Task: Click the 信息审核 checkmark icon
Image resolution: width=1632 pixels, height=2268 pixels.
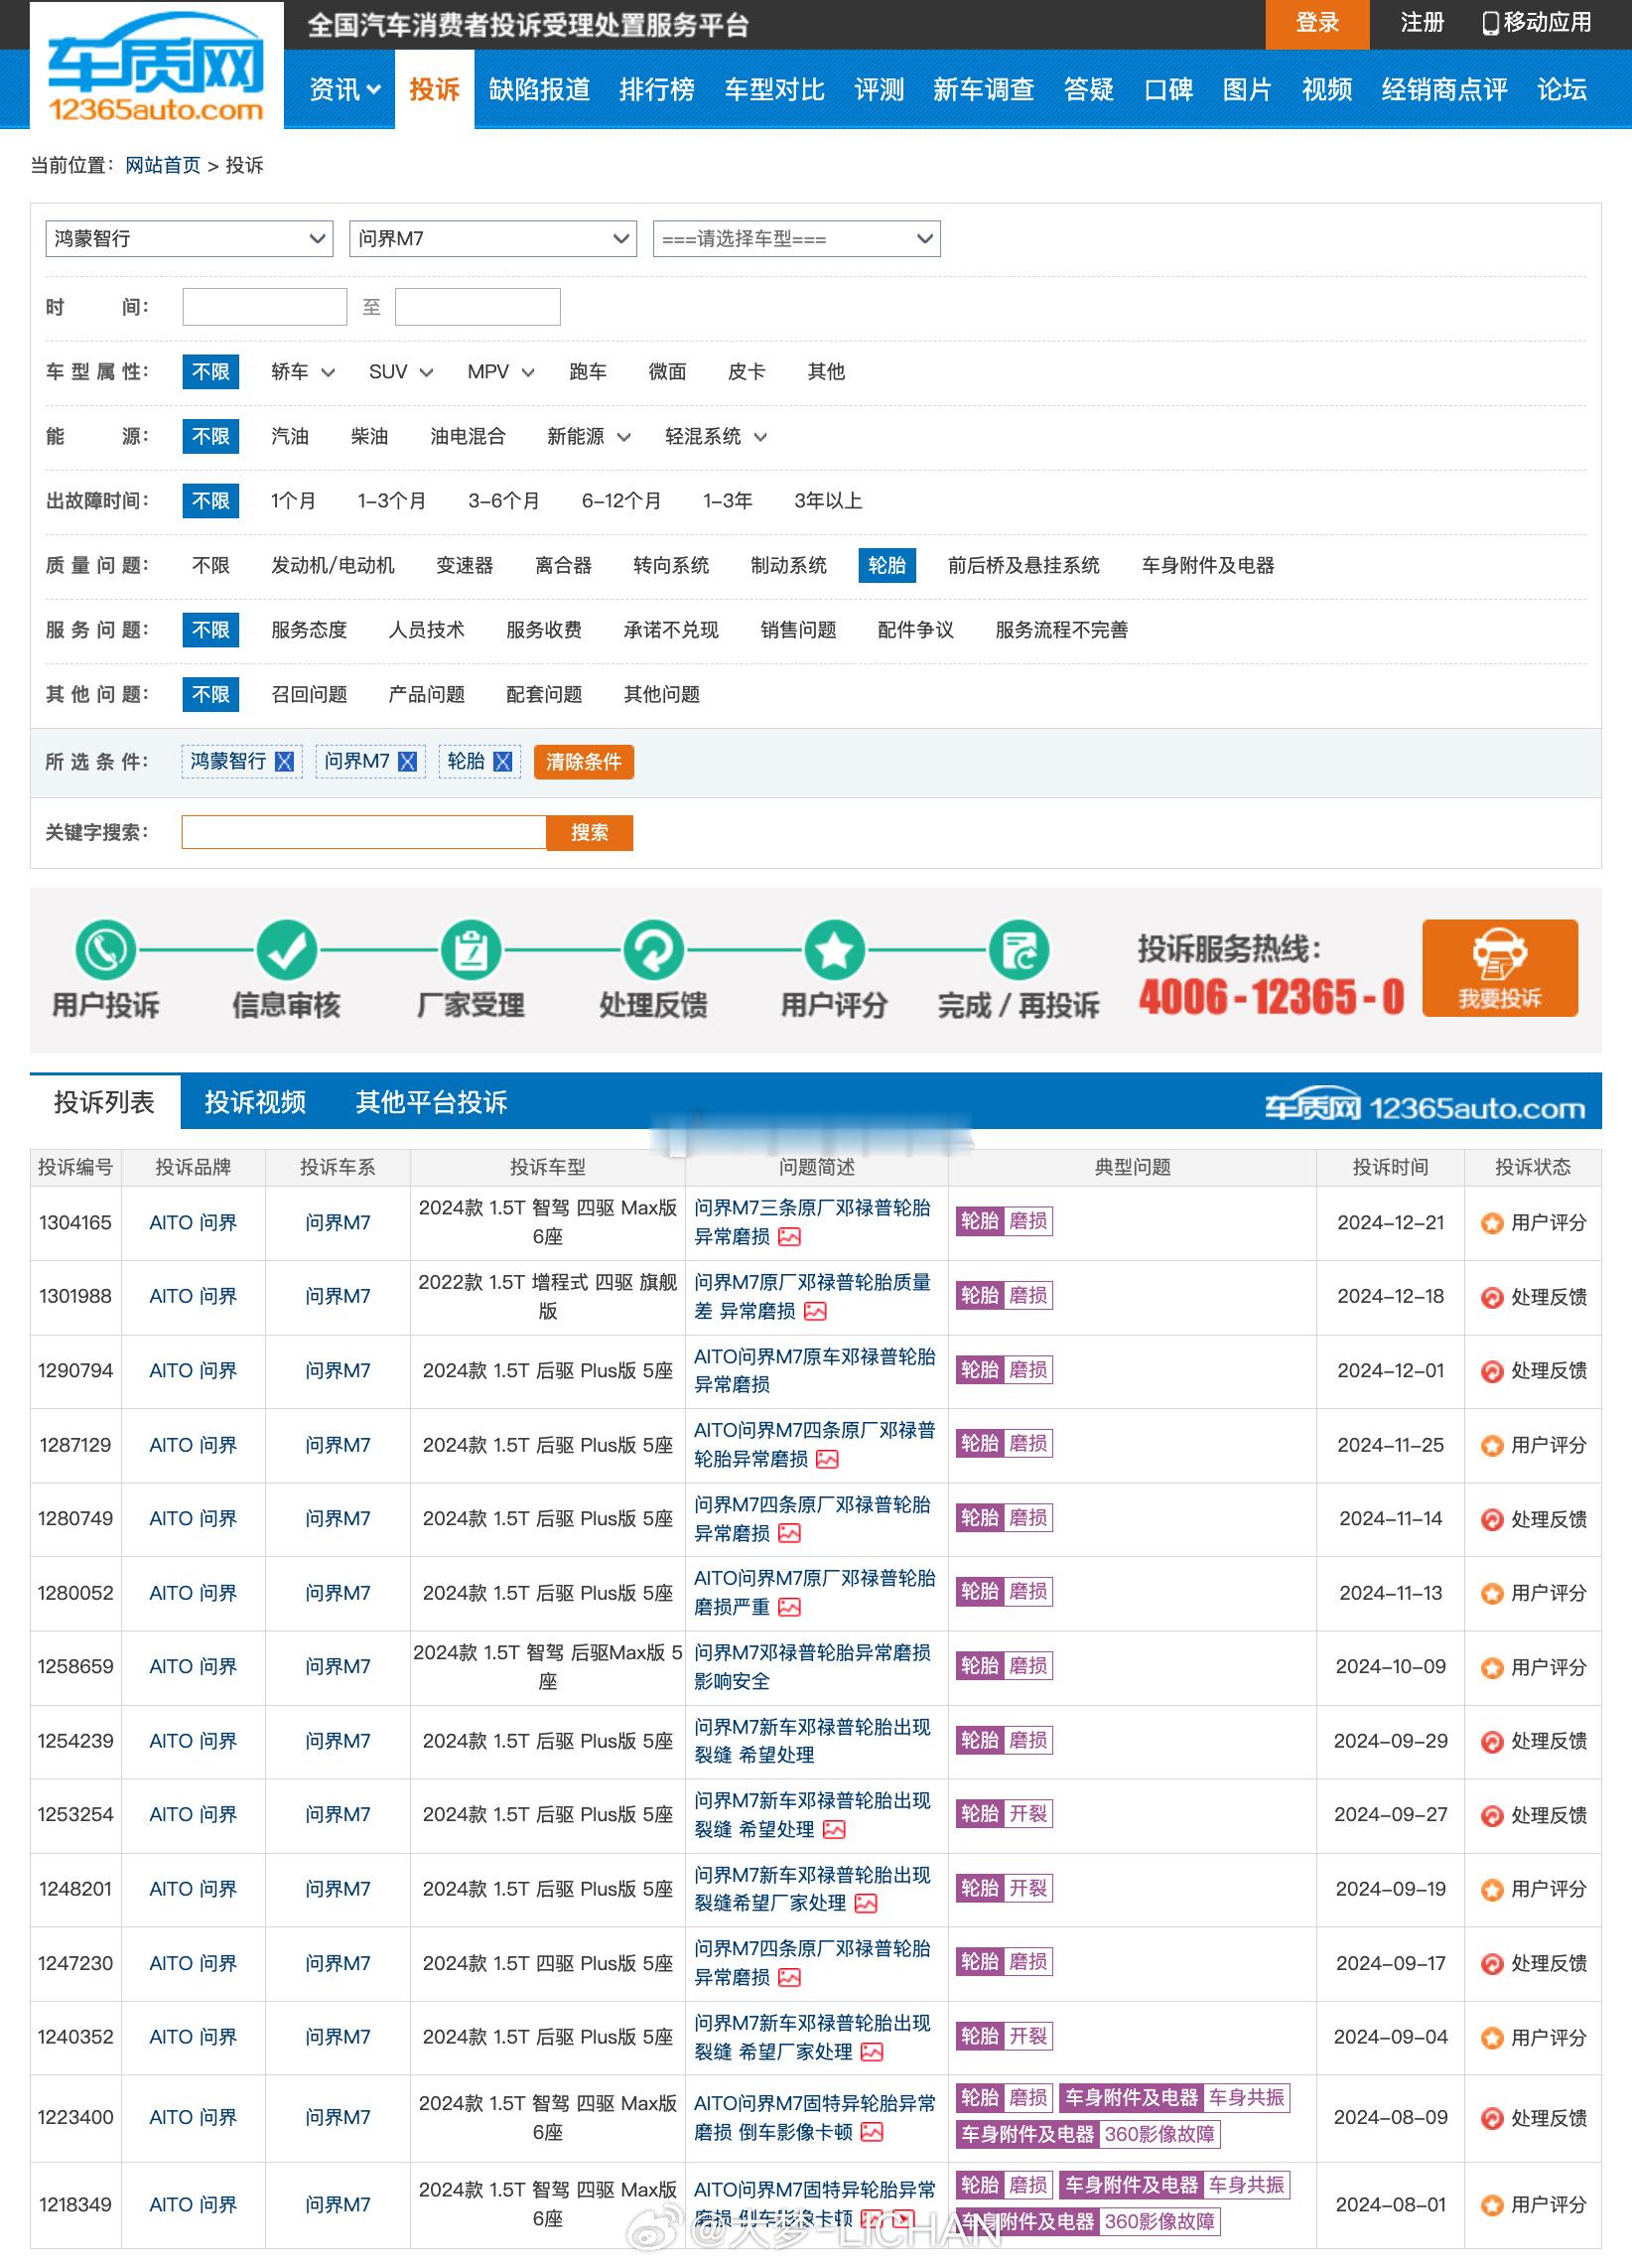Action: click(287, 949)
